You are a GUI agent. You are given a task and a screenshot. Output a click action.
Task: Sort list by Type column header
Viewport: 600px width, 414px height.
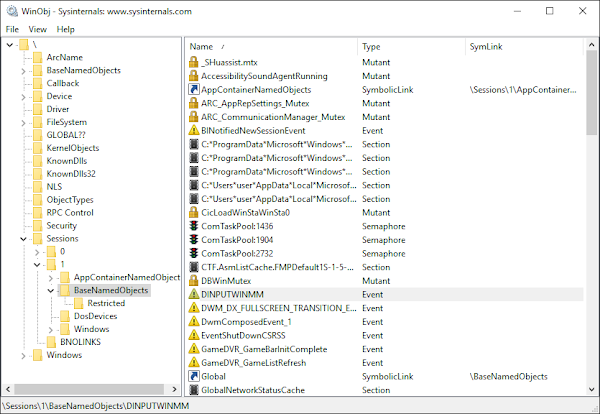[x=372, y=47]
